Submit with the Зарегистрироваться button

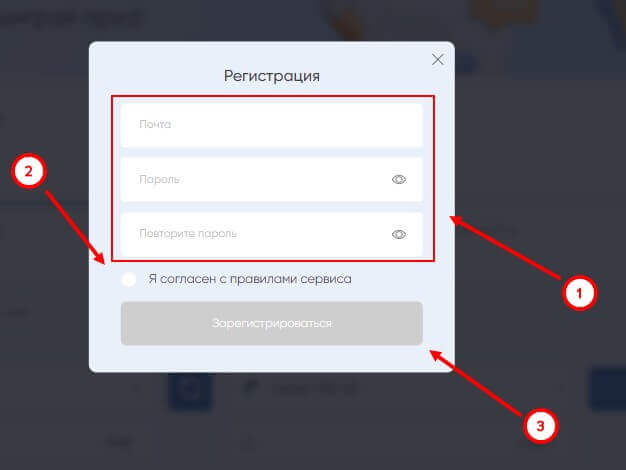click(271, 323)
